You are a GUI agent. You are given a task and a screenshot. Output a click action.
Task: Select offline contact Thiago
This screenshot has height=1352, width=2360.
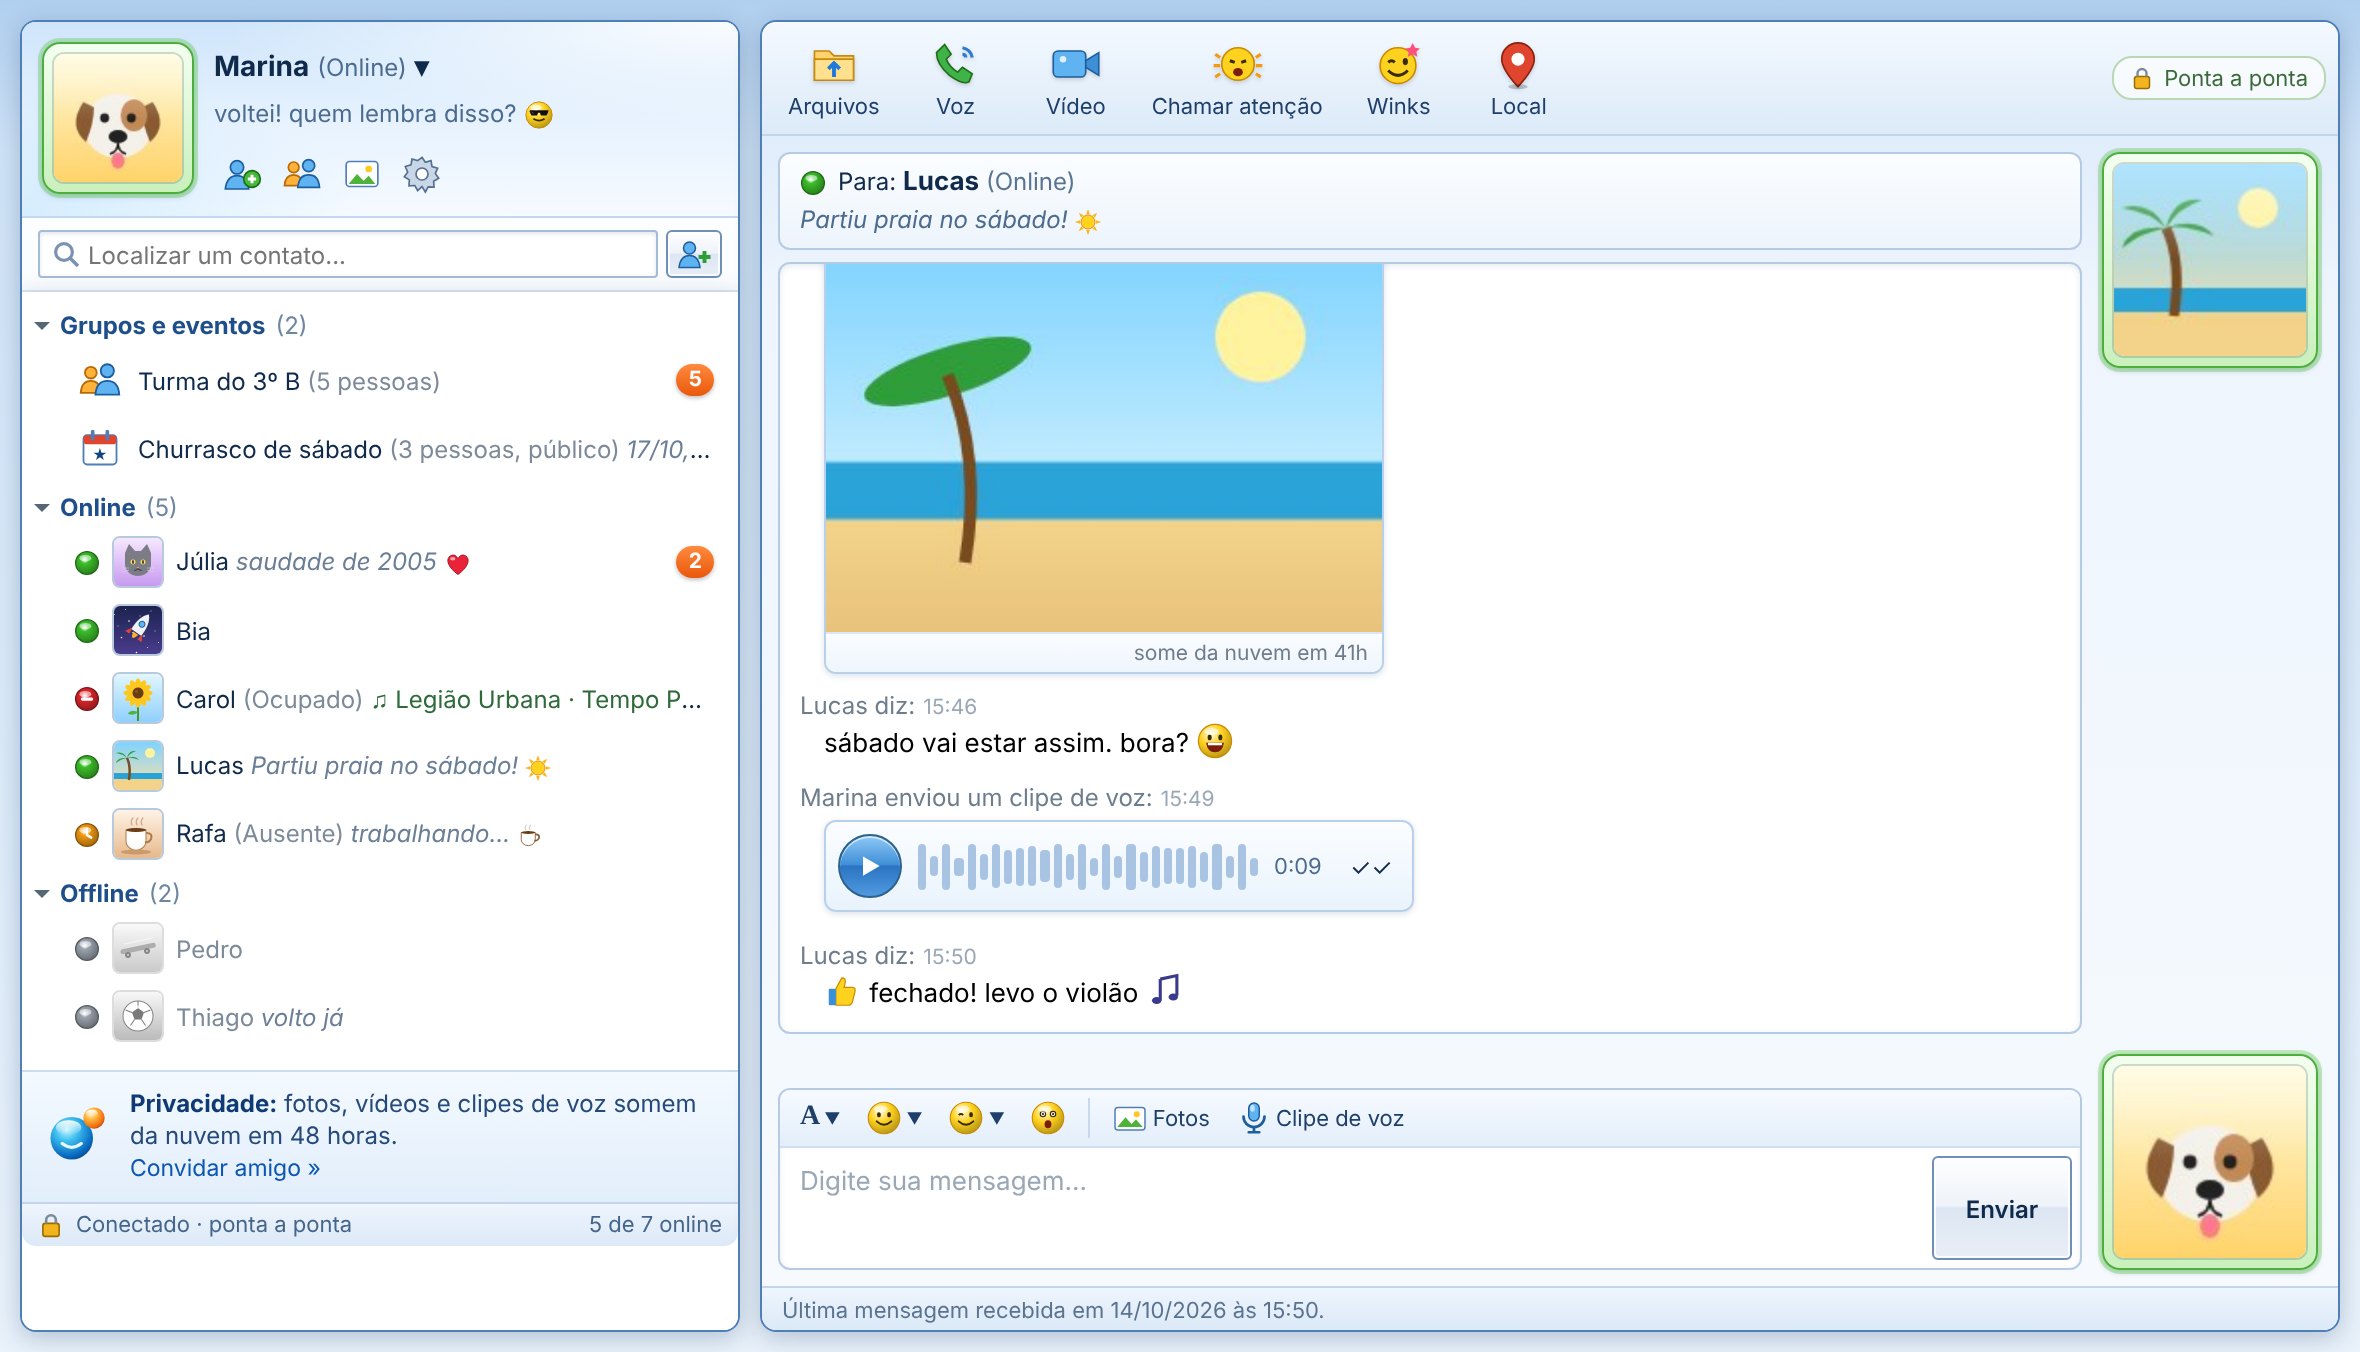(x=380, y=1017)
